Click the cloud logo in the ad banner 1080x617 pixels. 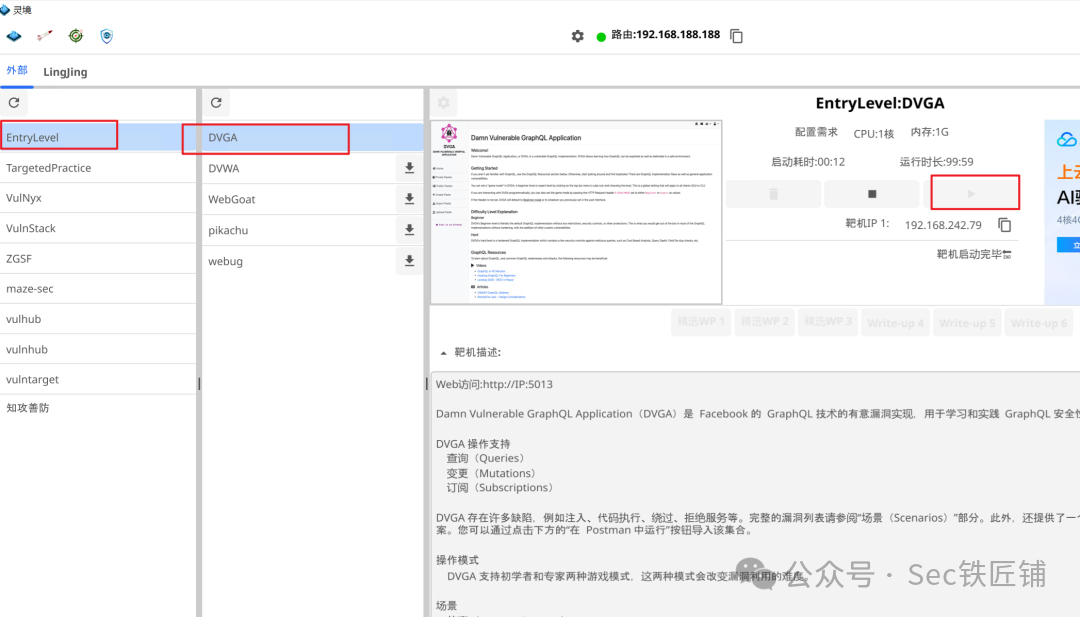[1067, 140]
